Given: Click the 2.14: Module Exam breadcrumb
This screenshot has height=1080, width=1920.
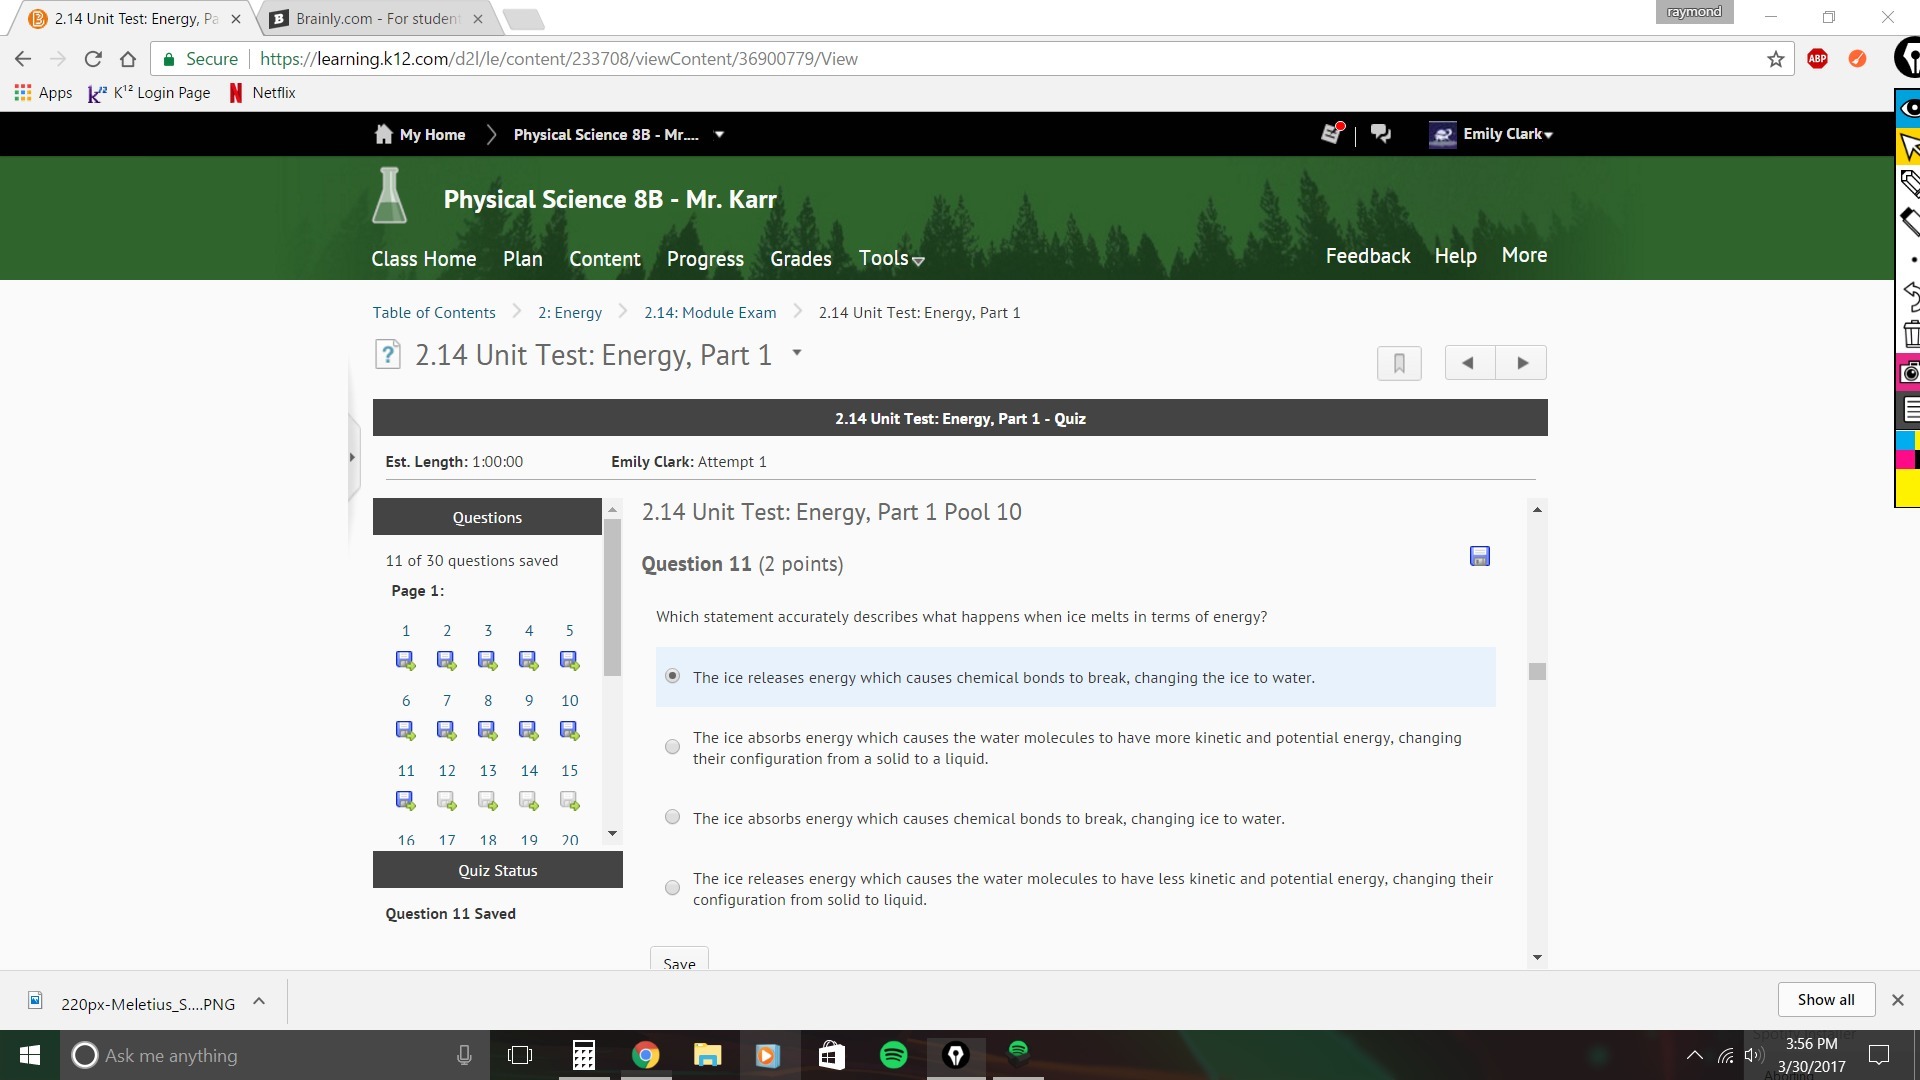Looking at the screenshot, I should pos(710,313).
